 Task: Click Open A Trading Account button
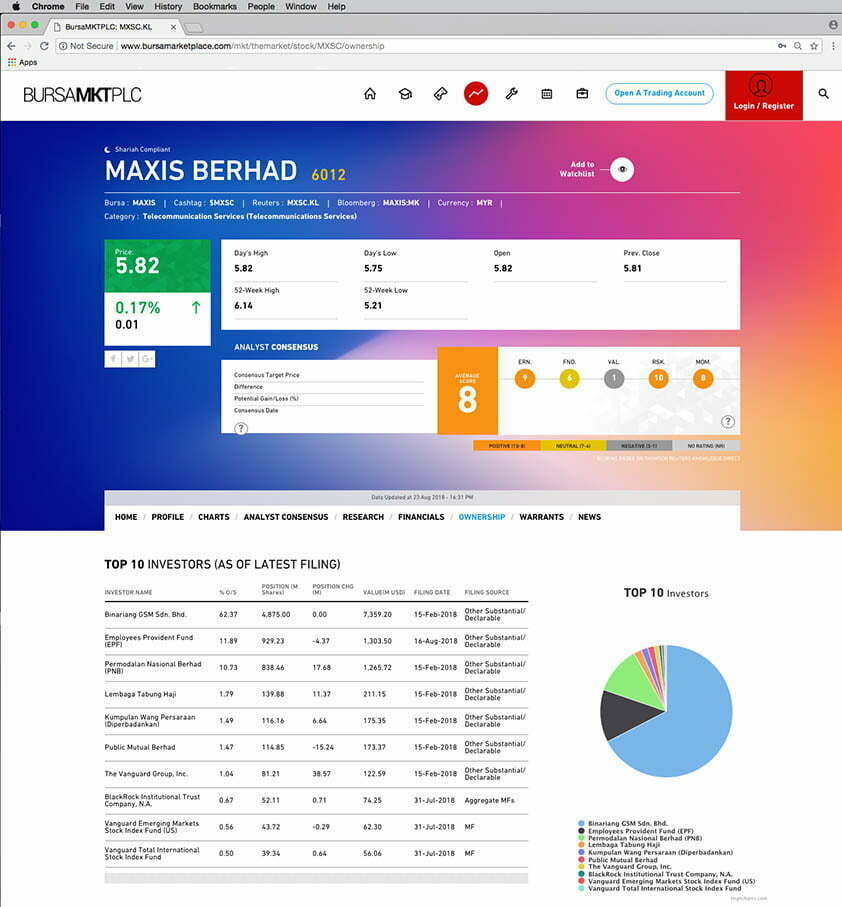(659, 93)
